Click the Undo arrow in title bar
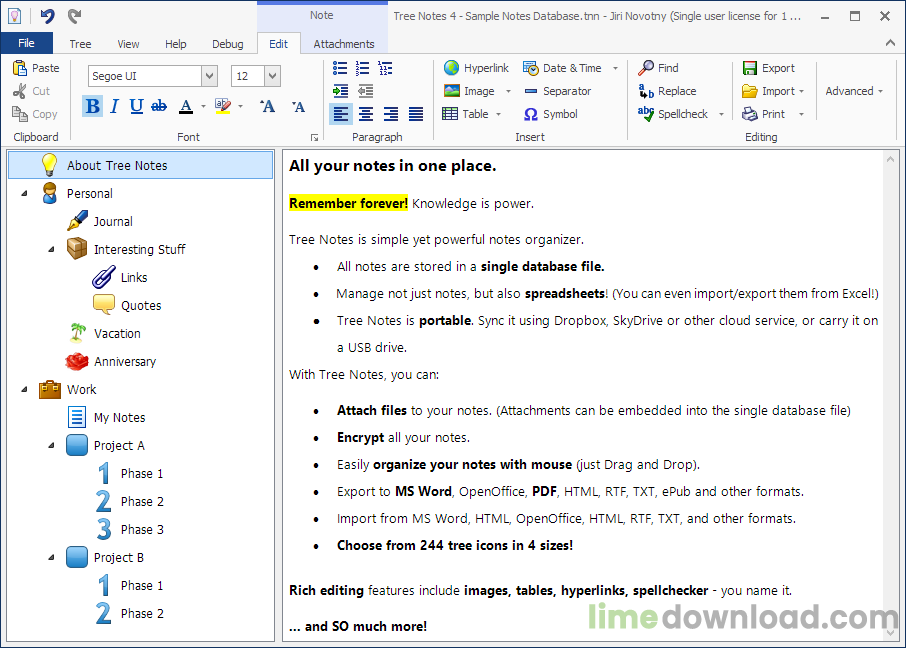The image size is (906, 648). tap(47, 16)
